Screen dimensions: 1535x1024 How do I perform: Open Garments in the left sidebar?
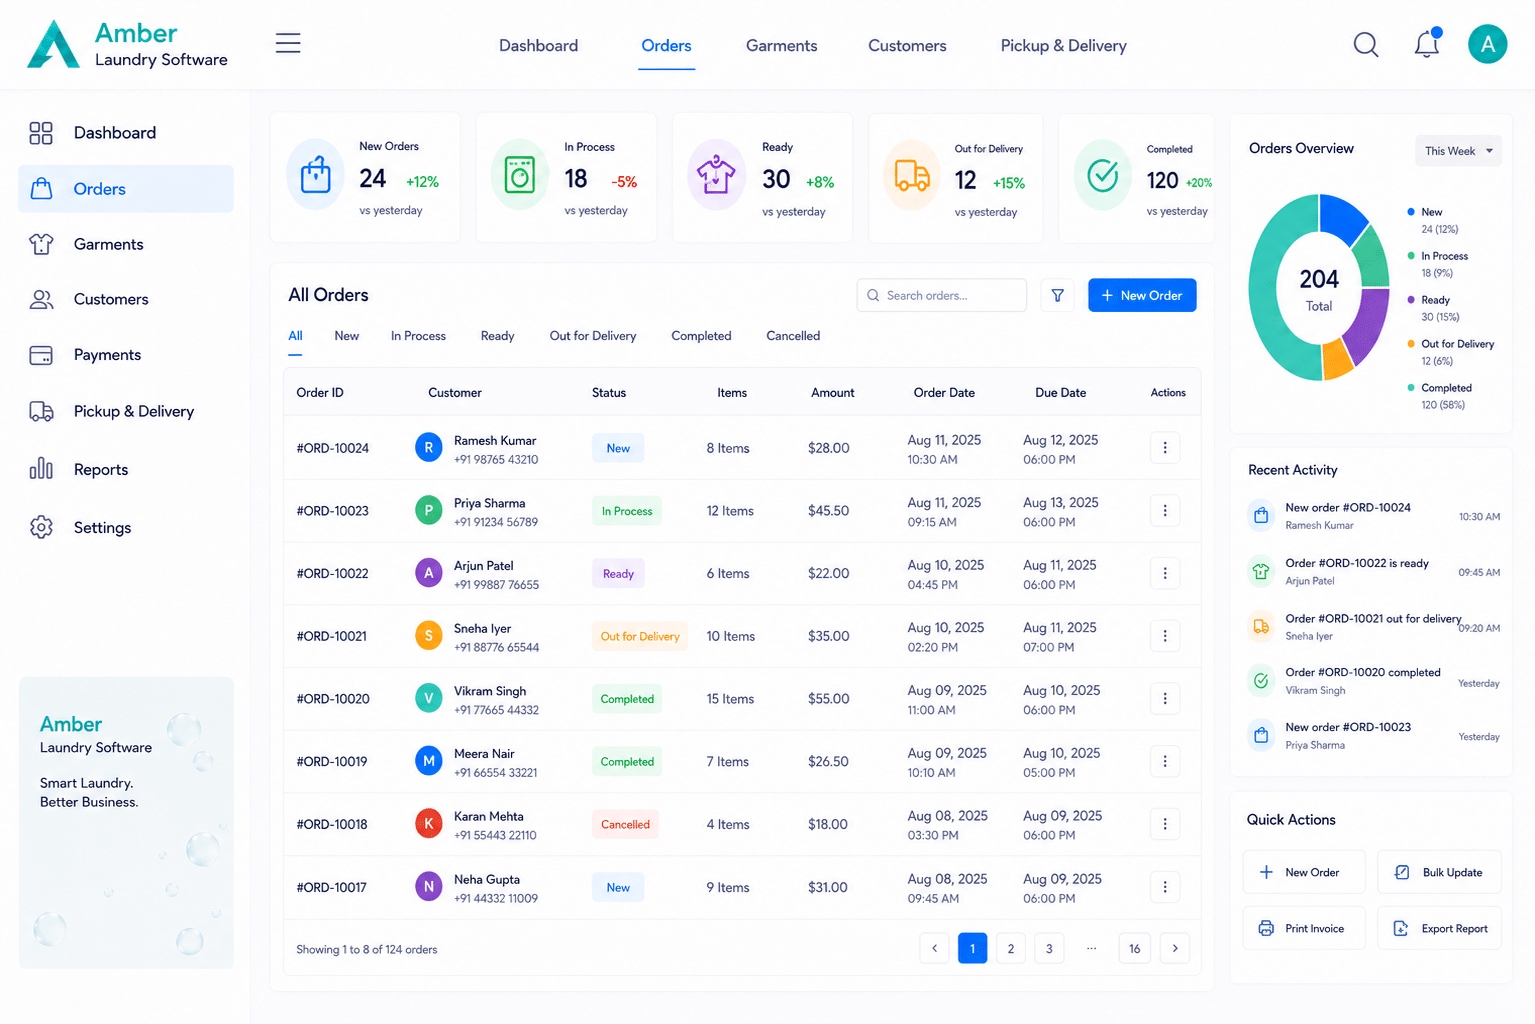click(126, 244)
